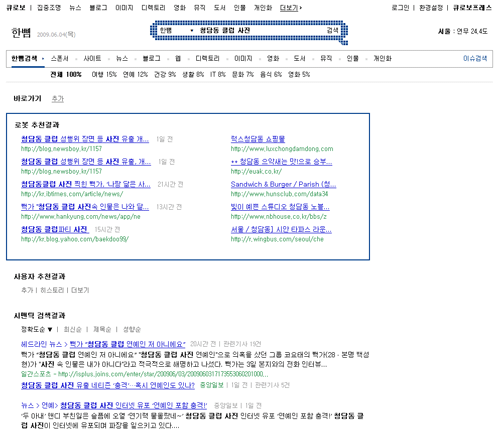Sort results by 제목순
This screenshot has width=500, height=432.
pyautogui.click(x=102, y=329)
